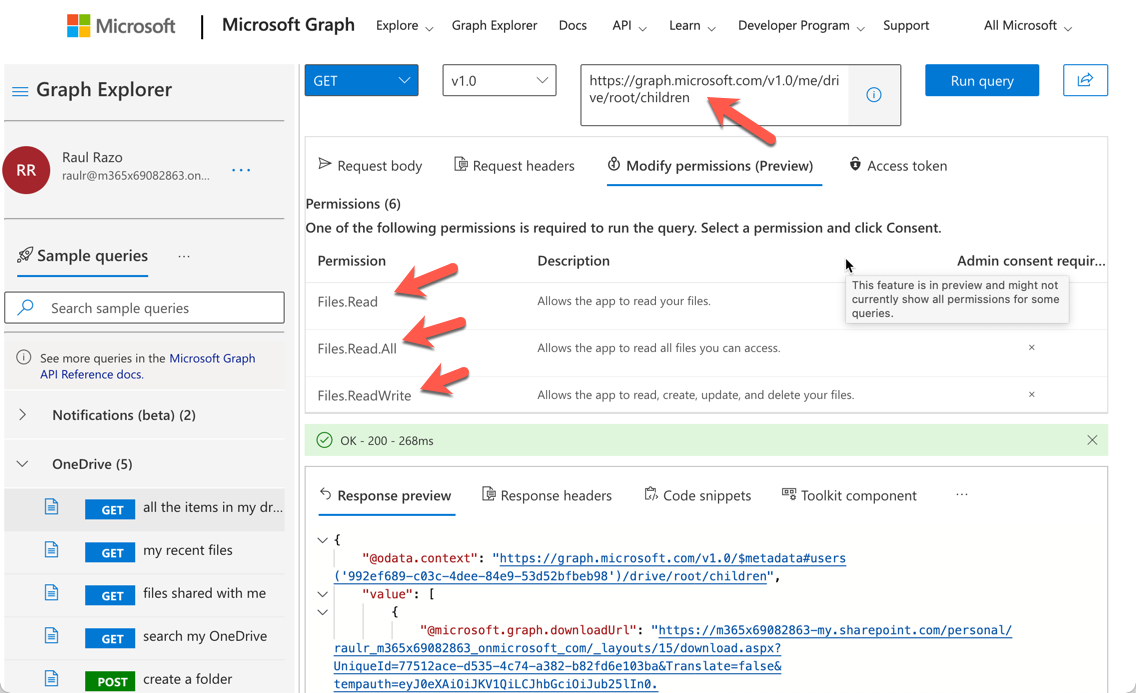Open the All Microsoft dropdown

tap(1027, 26)
